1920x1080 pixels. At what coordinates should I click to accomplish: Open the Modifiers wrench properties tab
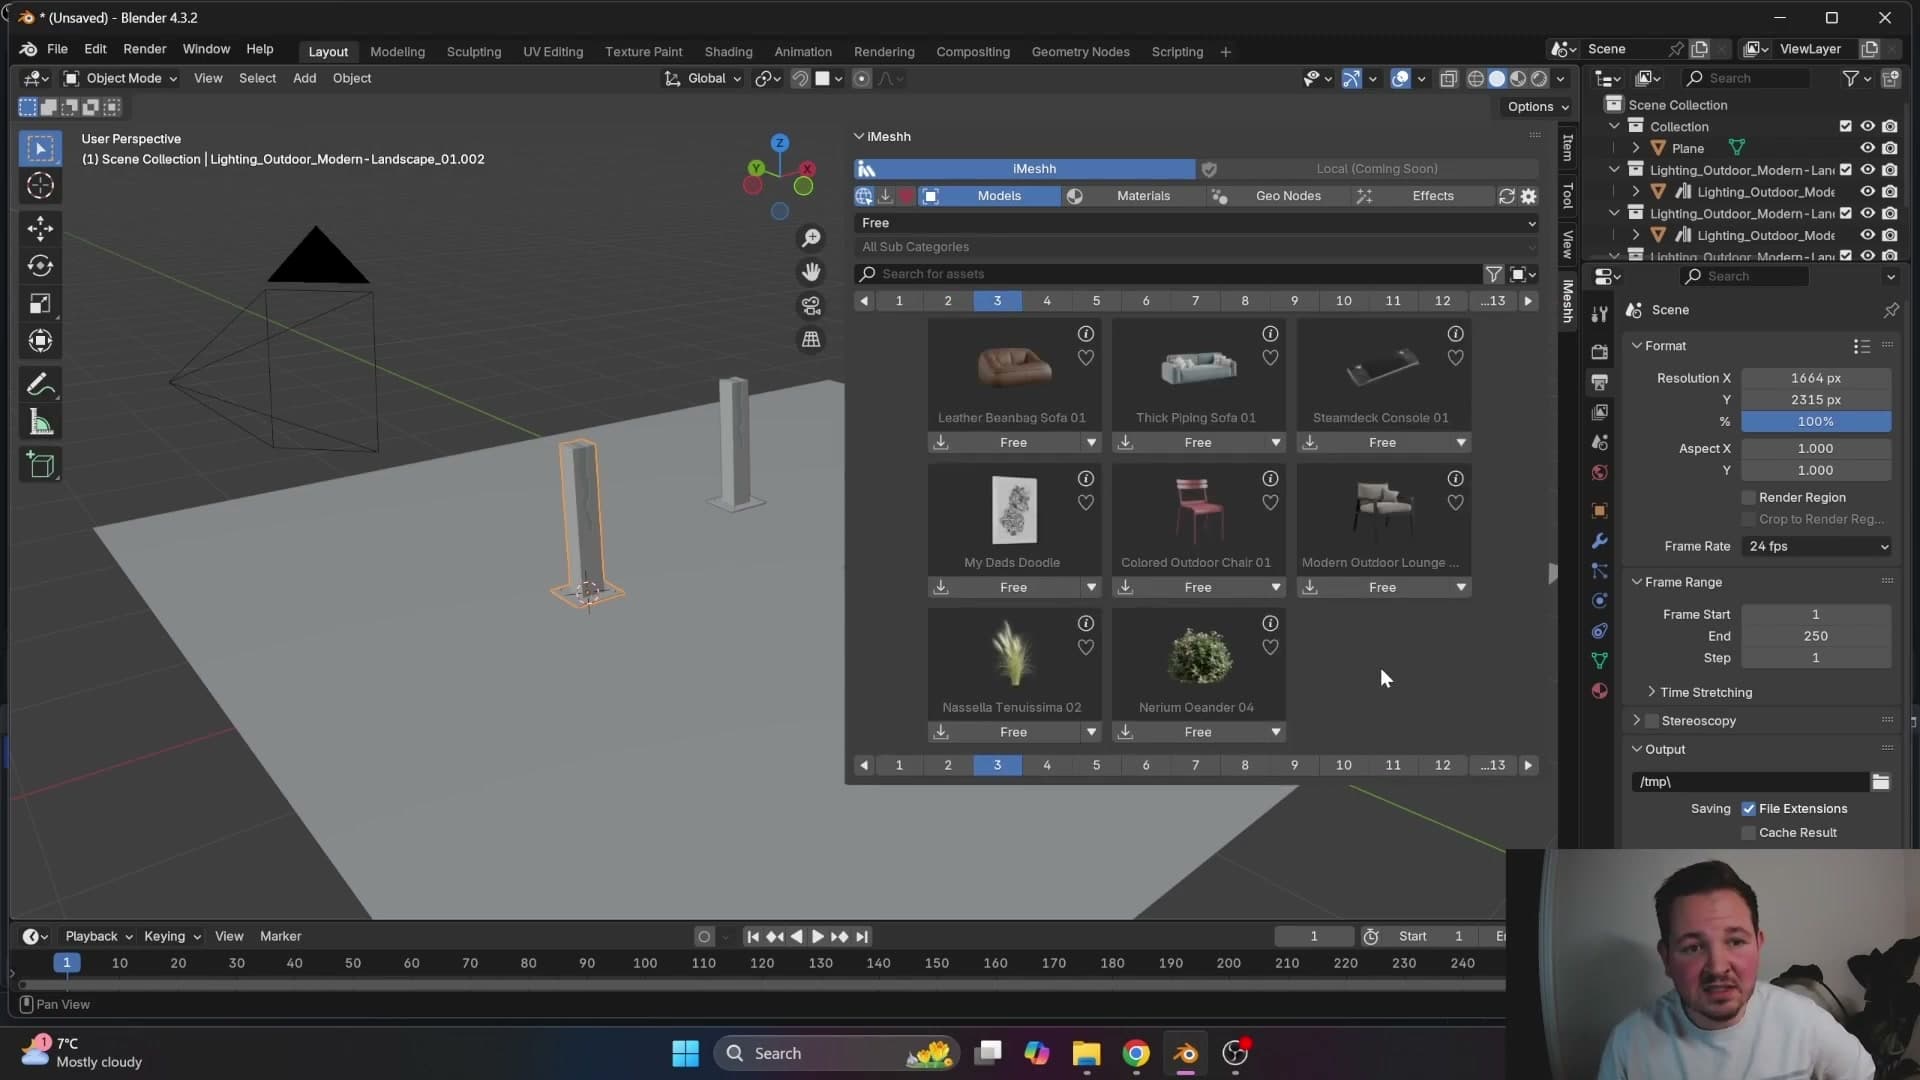[1600, 541]
